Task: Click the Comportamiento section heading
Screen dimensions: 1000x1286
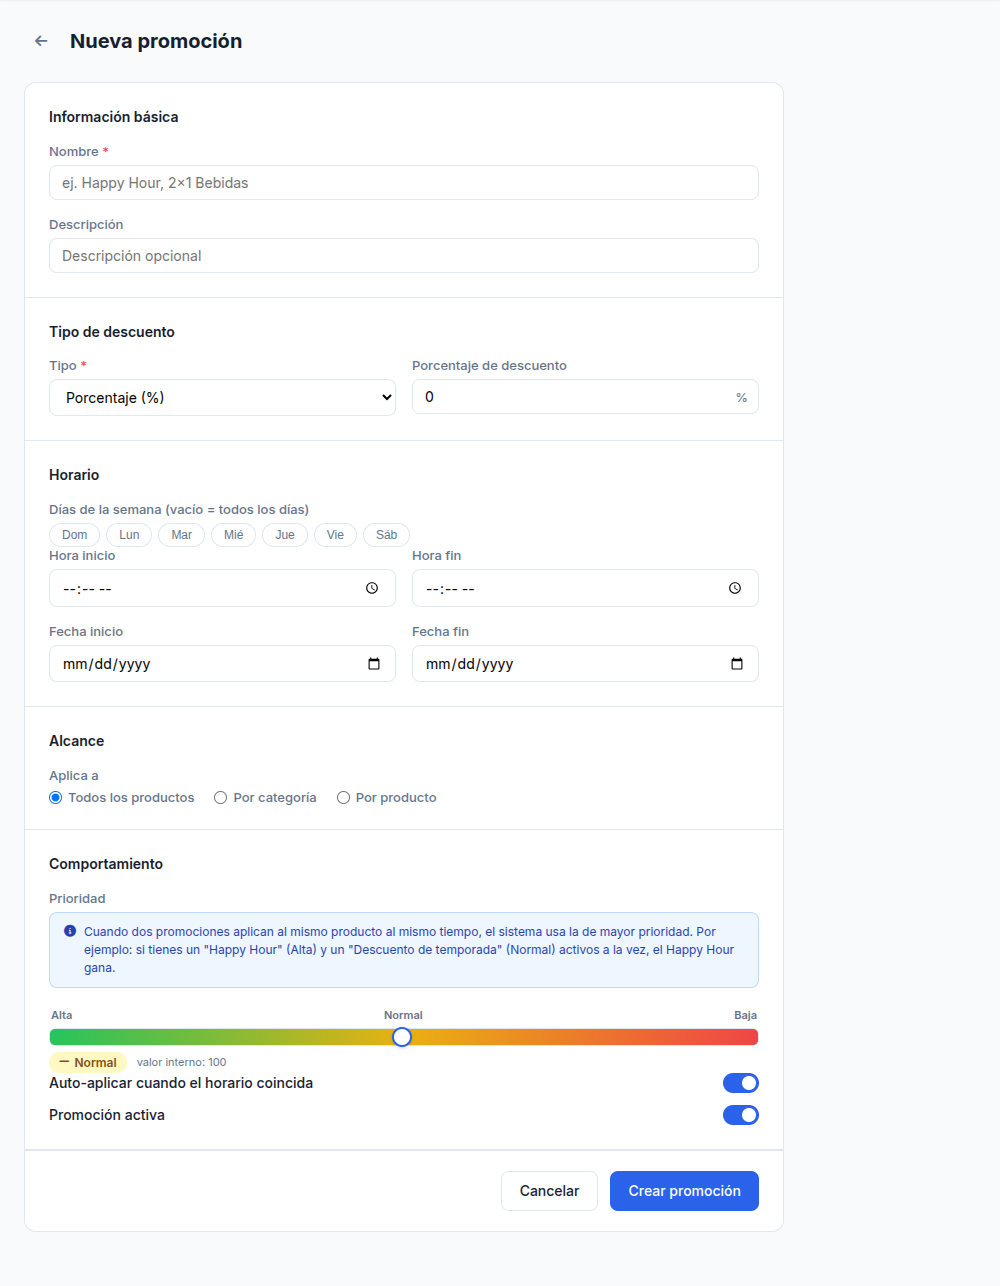Action: pyautogui.click(x=106, y=864)
